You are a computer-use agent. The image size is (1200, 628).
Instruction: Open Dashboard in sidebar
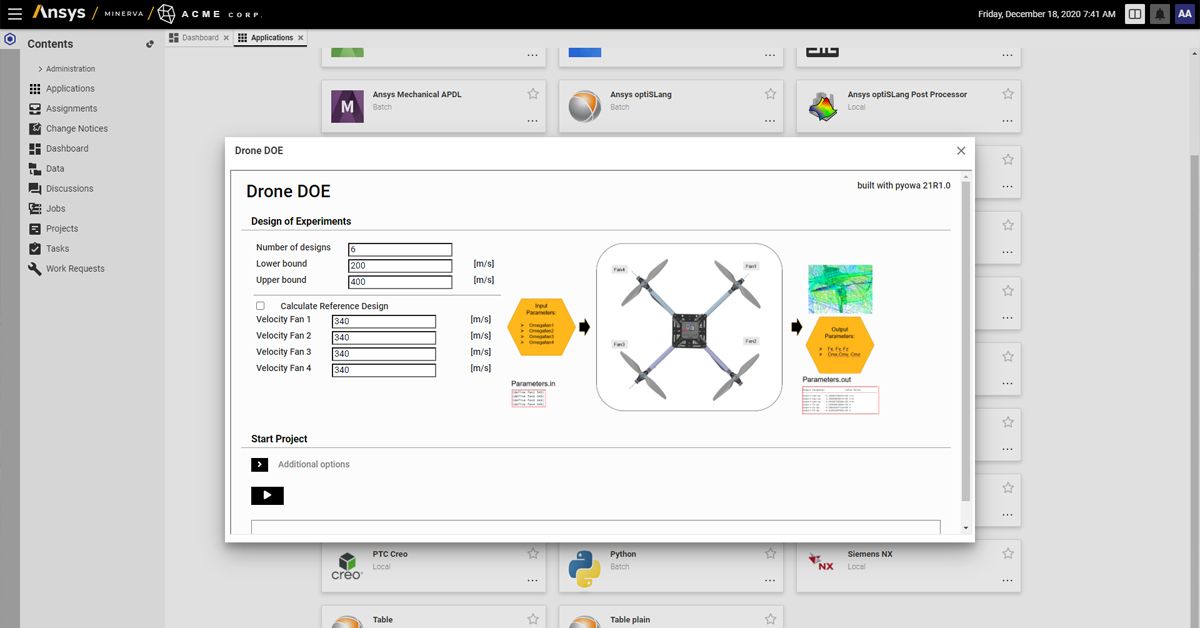pyautogui.click(x=67, y=149)
